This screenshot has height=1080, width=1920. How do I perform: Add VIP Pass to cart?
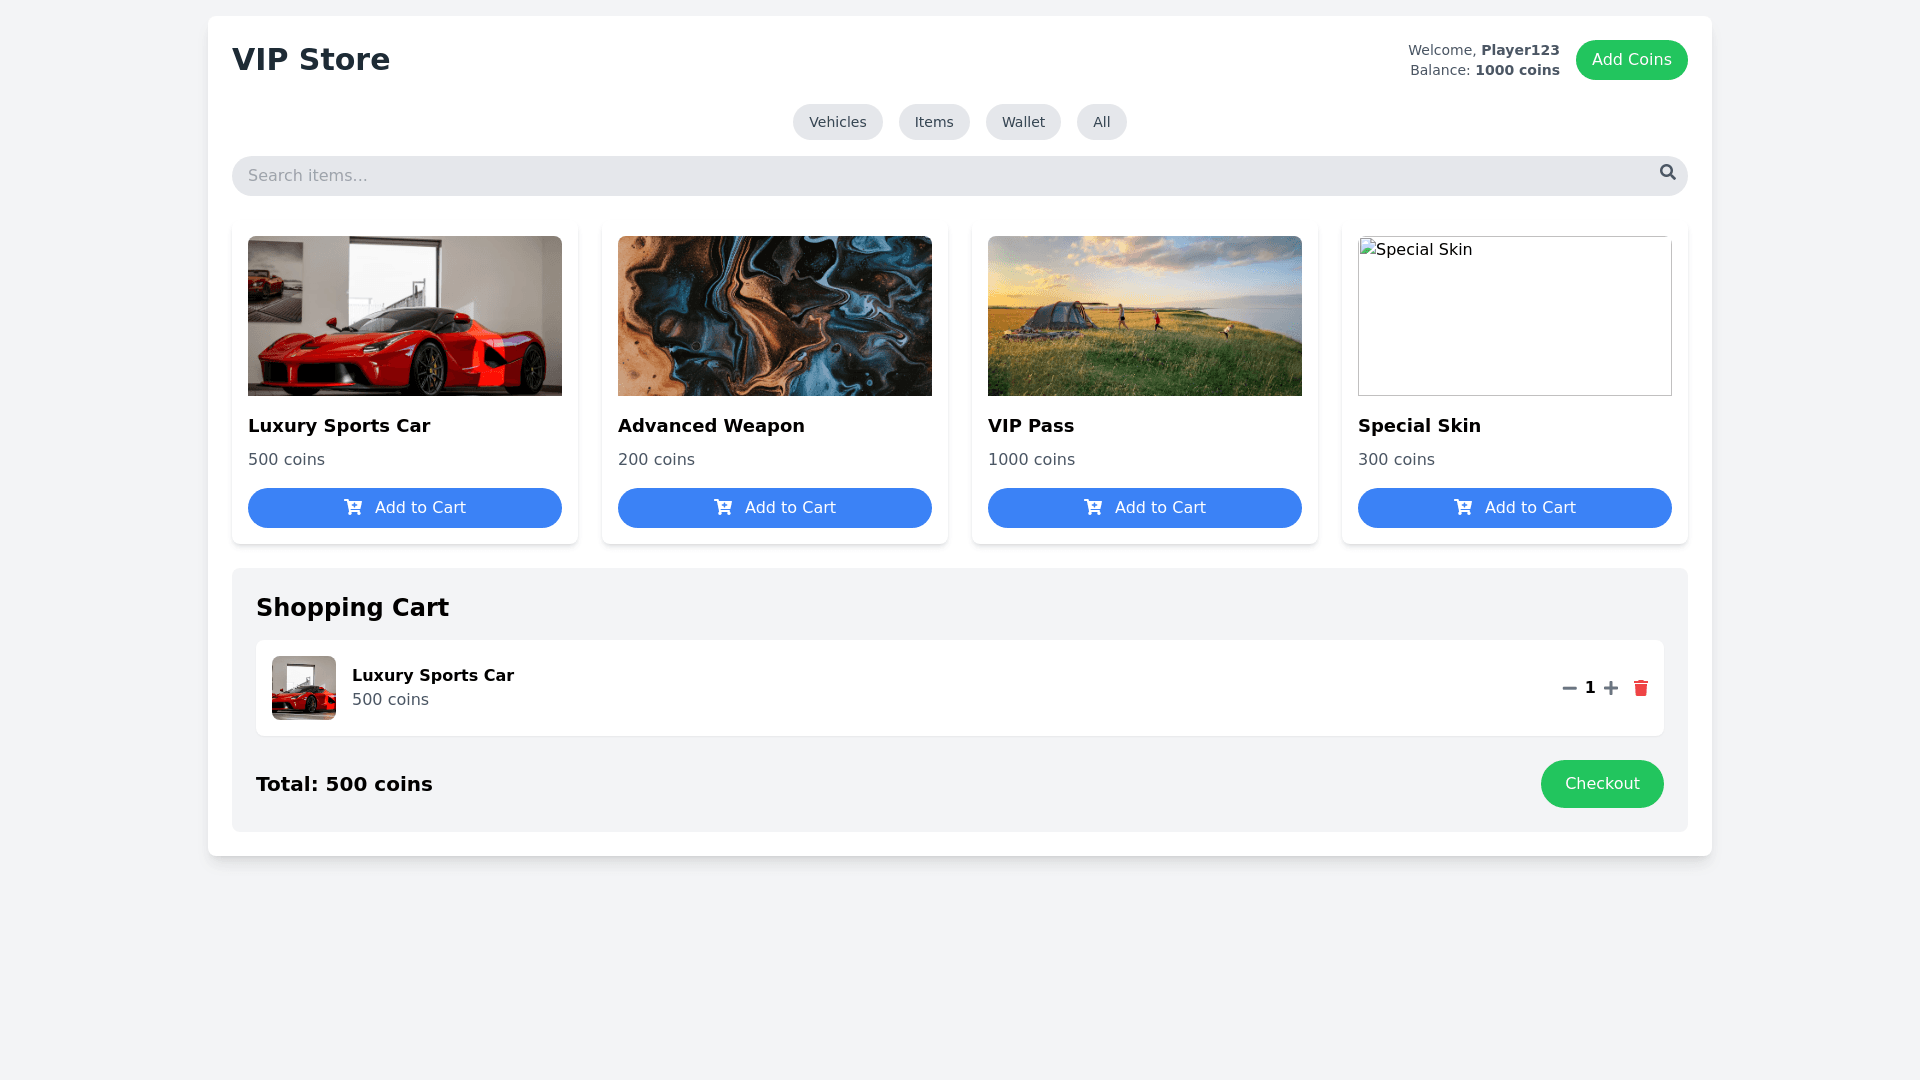pyautogui.click(x=1144, y=508)
